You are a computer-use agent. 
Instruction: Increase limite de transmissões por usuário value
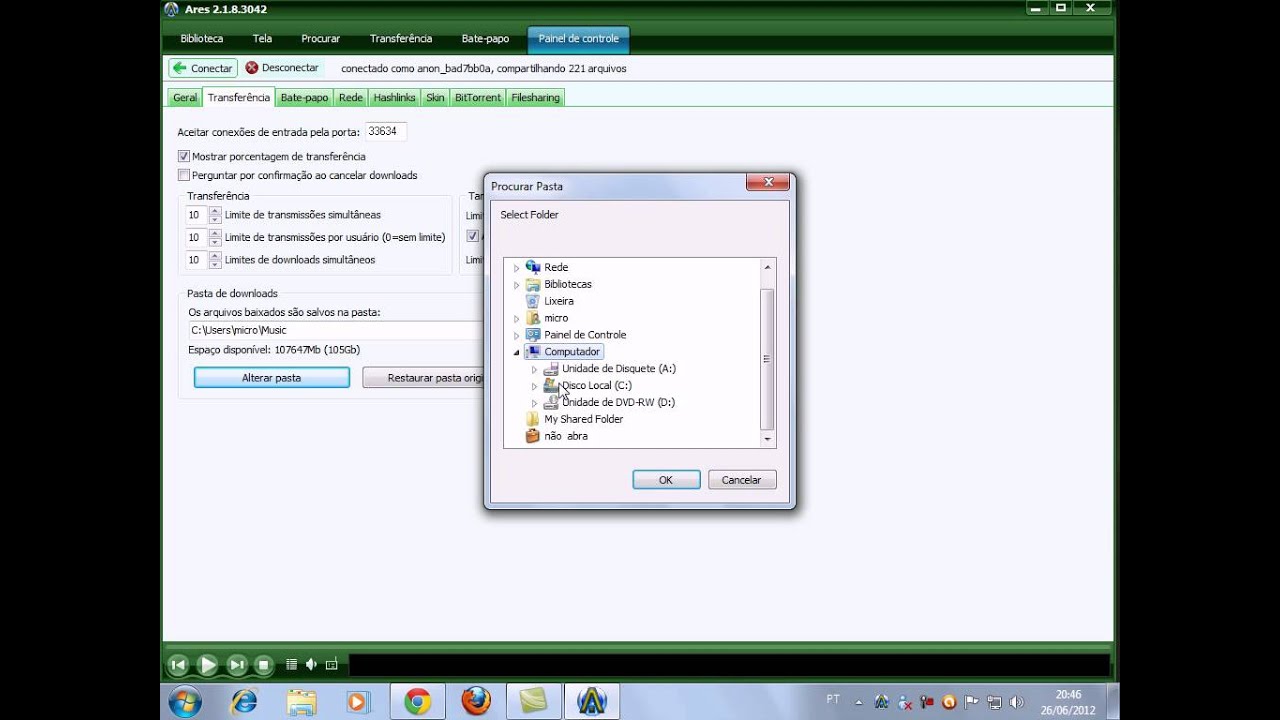coord(215,233)
